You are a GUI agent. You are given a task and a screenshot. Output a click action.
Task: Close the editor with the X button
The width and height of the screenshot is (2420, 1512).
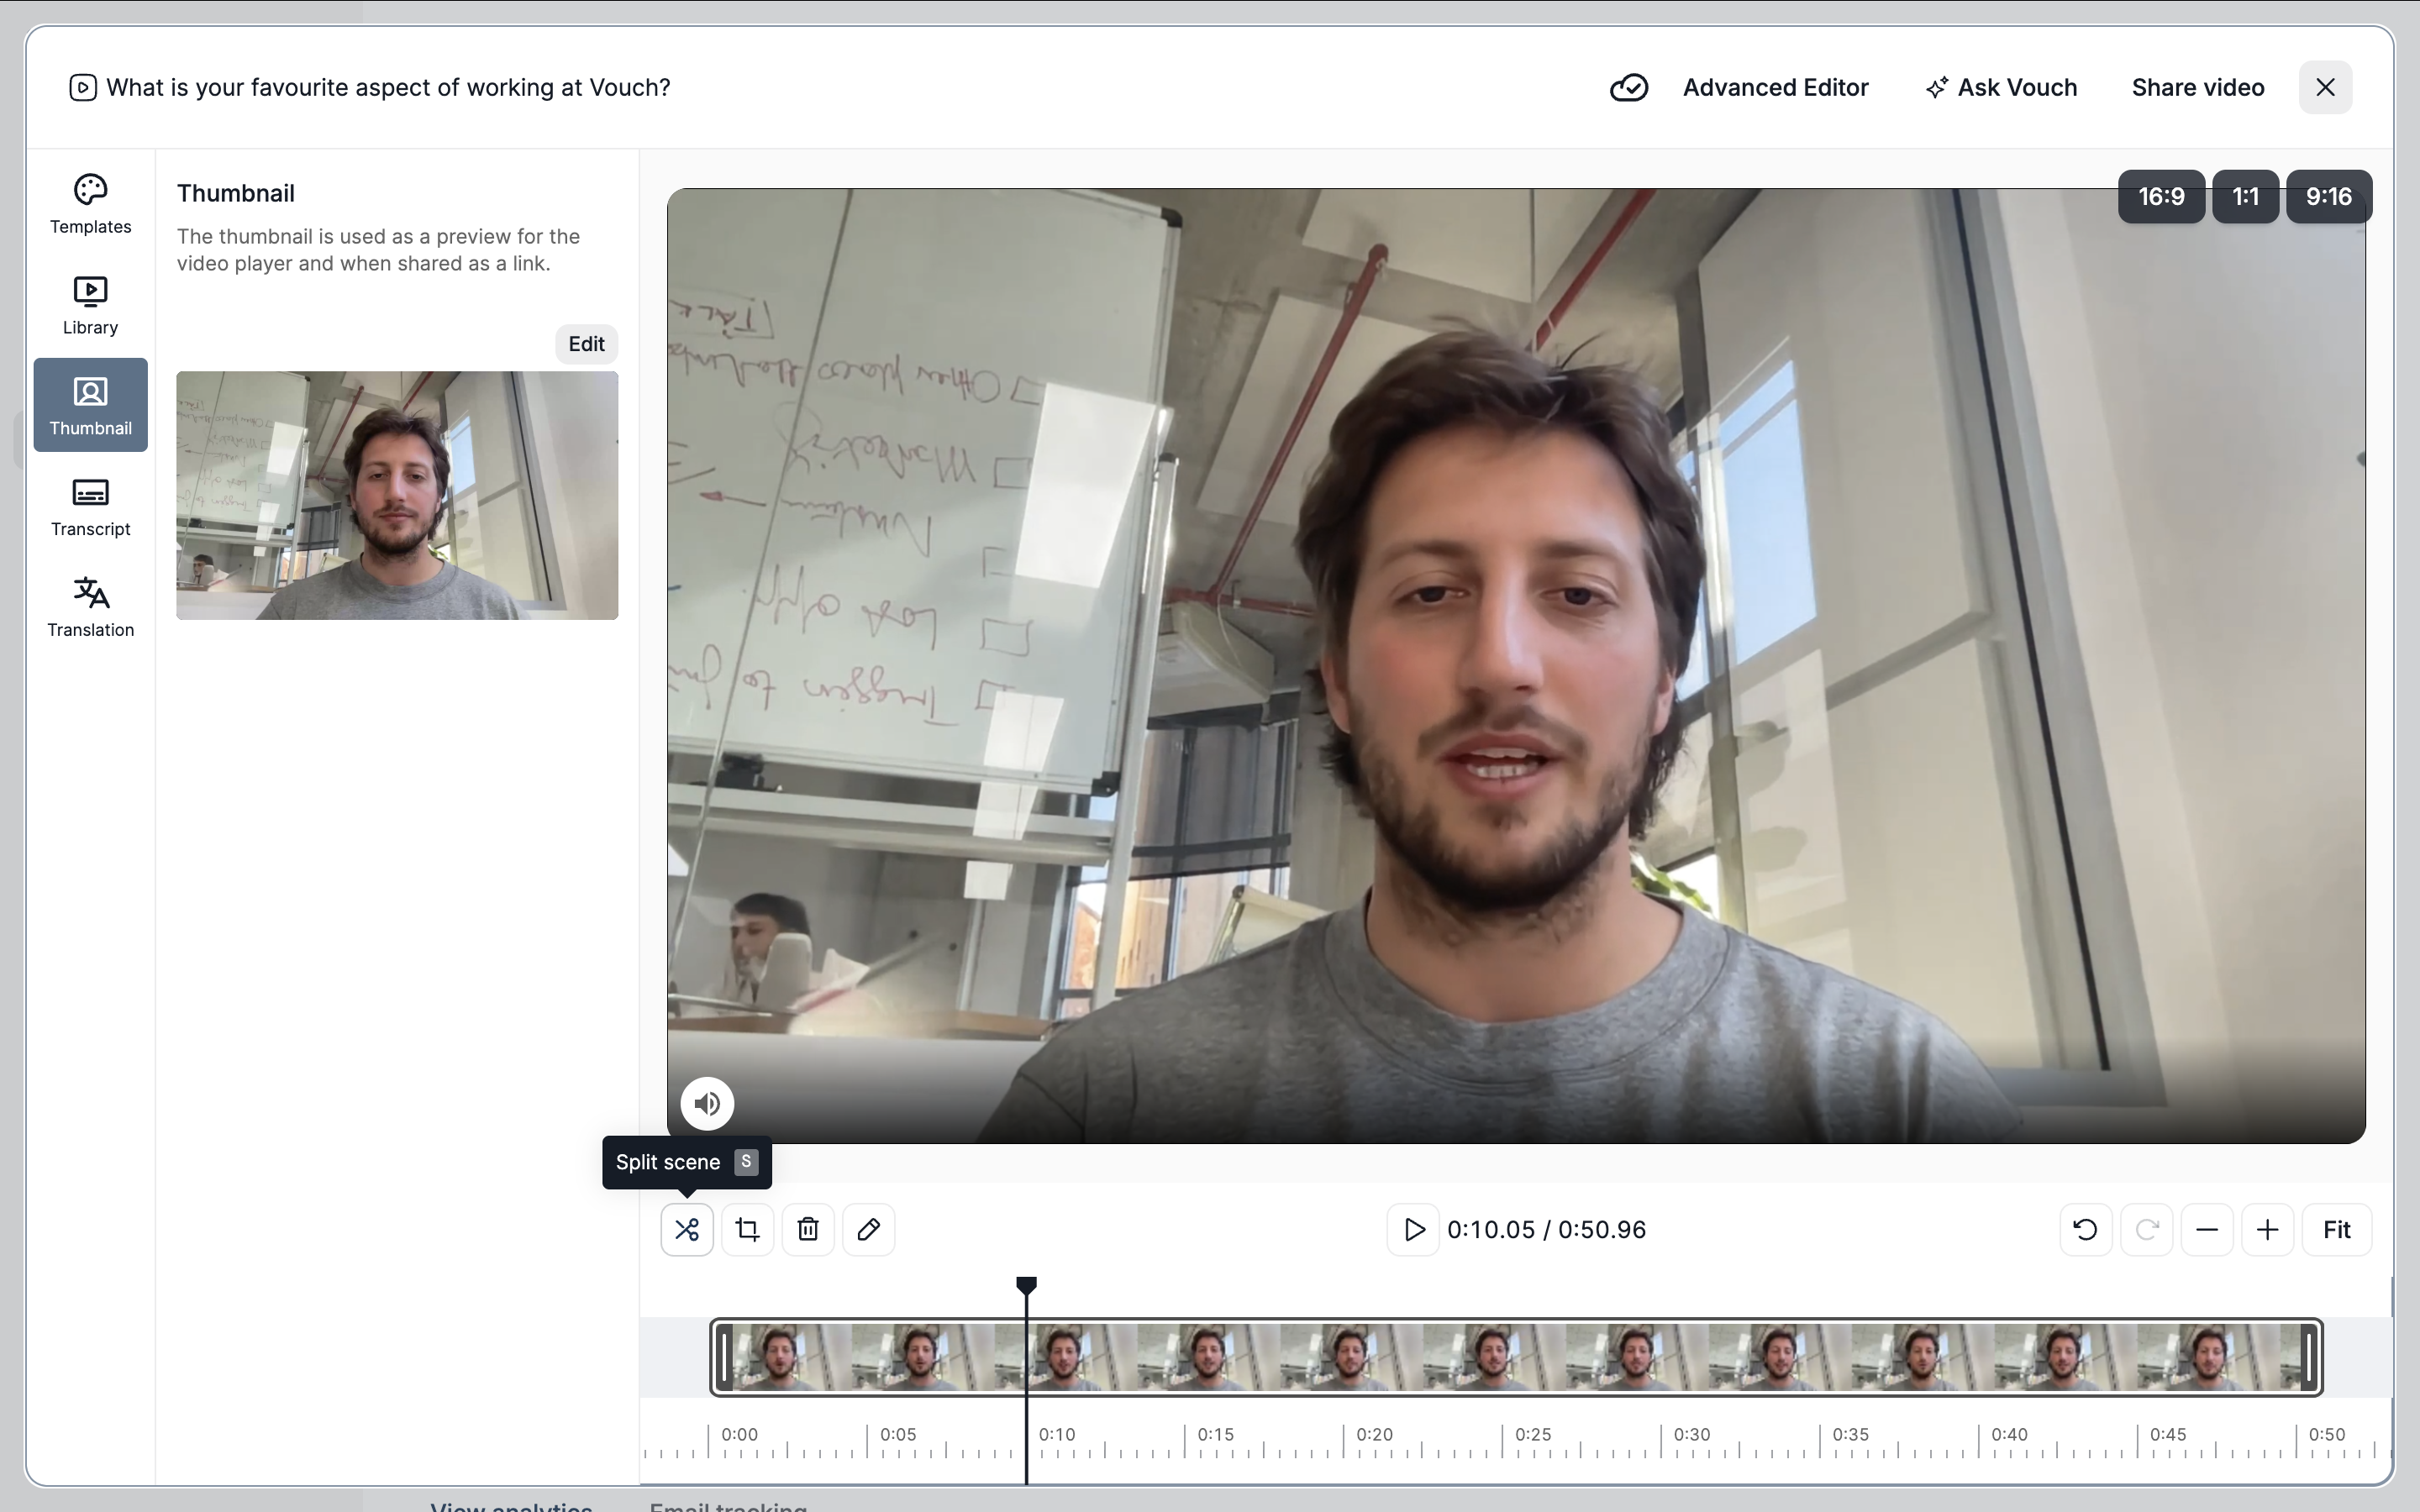(x=2325, y=88)
